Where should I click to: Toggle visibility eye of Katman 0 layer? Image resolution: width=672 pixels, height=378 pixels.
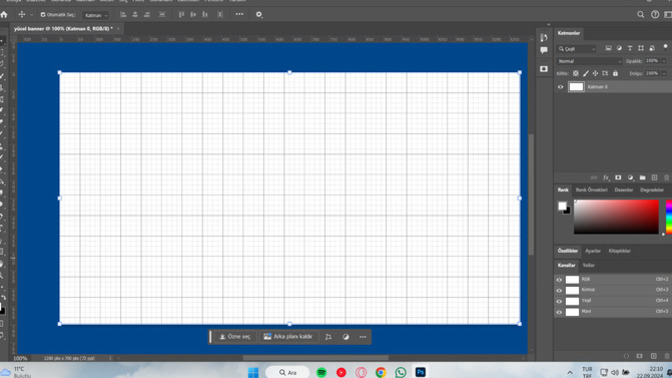click(560, 87)
